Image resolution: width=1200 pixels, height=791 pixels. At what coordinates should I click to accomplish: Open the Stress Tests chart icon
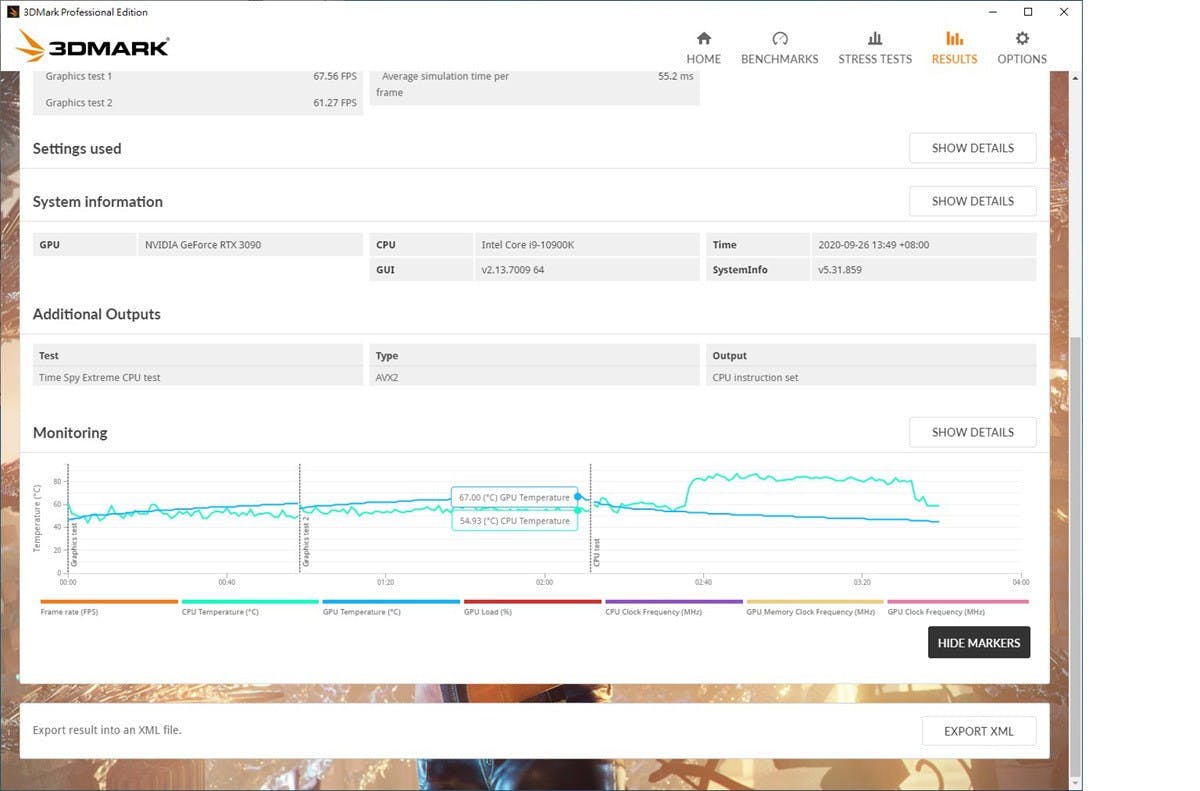pyautogui.click(x=875, y=38)
